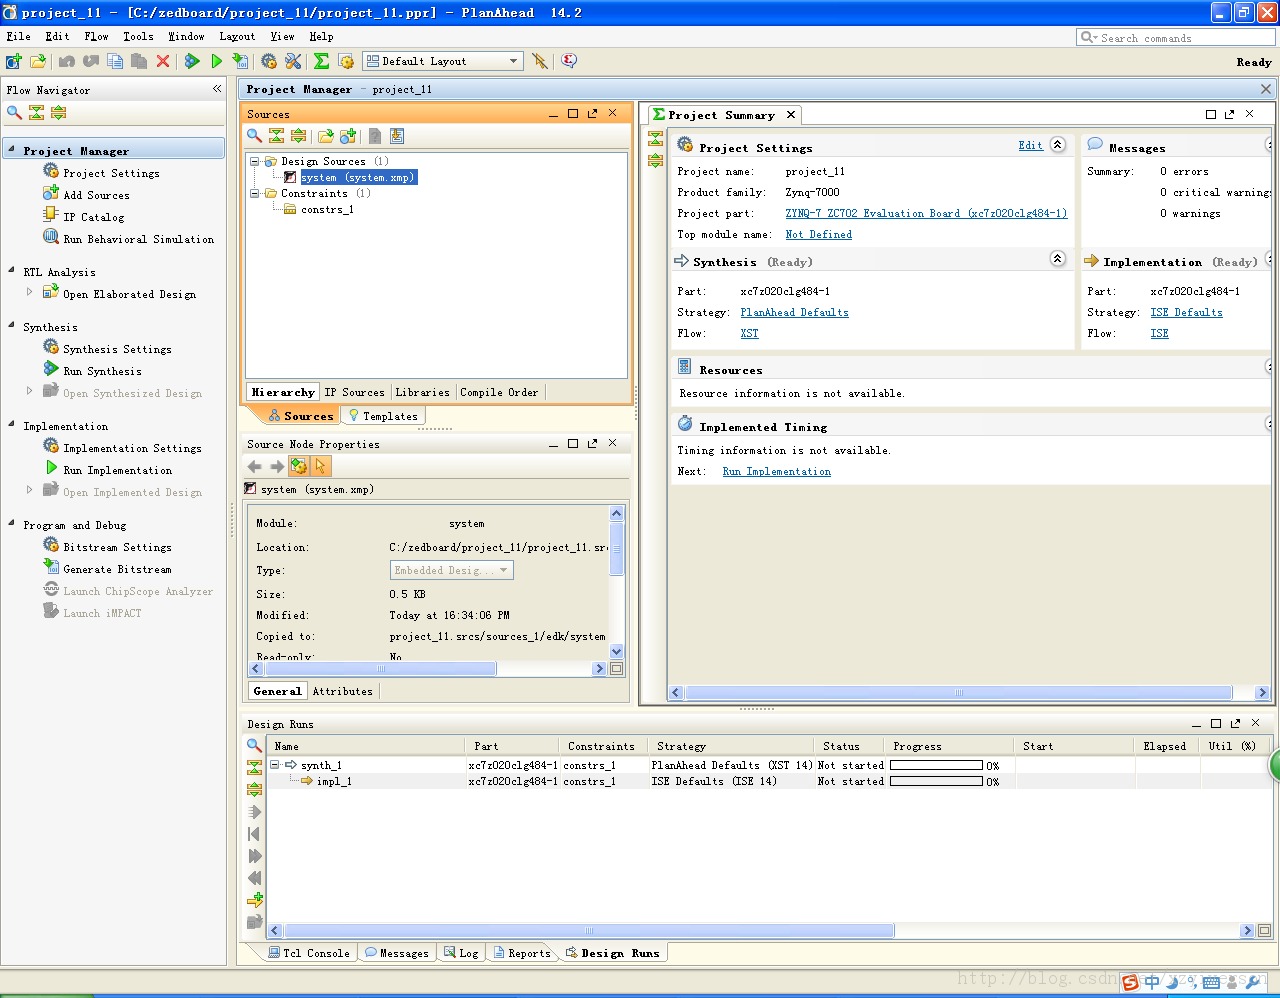Click the Project Summary sigma toolbar icon

tap(322, 61)
